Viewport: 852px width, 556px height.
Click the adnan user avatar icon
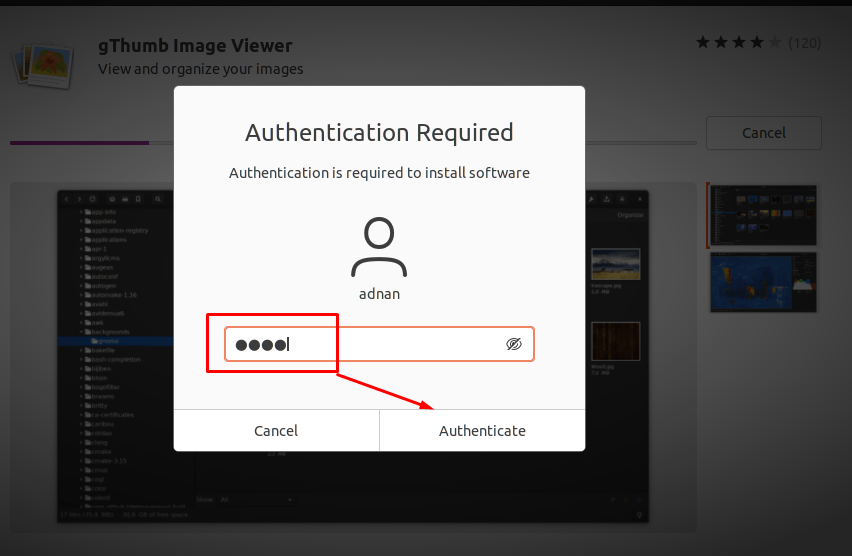tap(379, 247)
